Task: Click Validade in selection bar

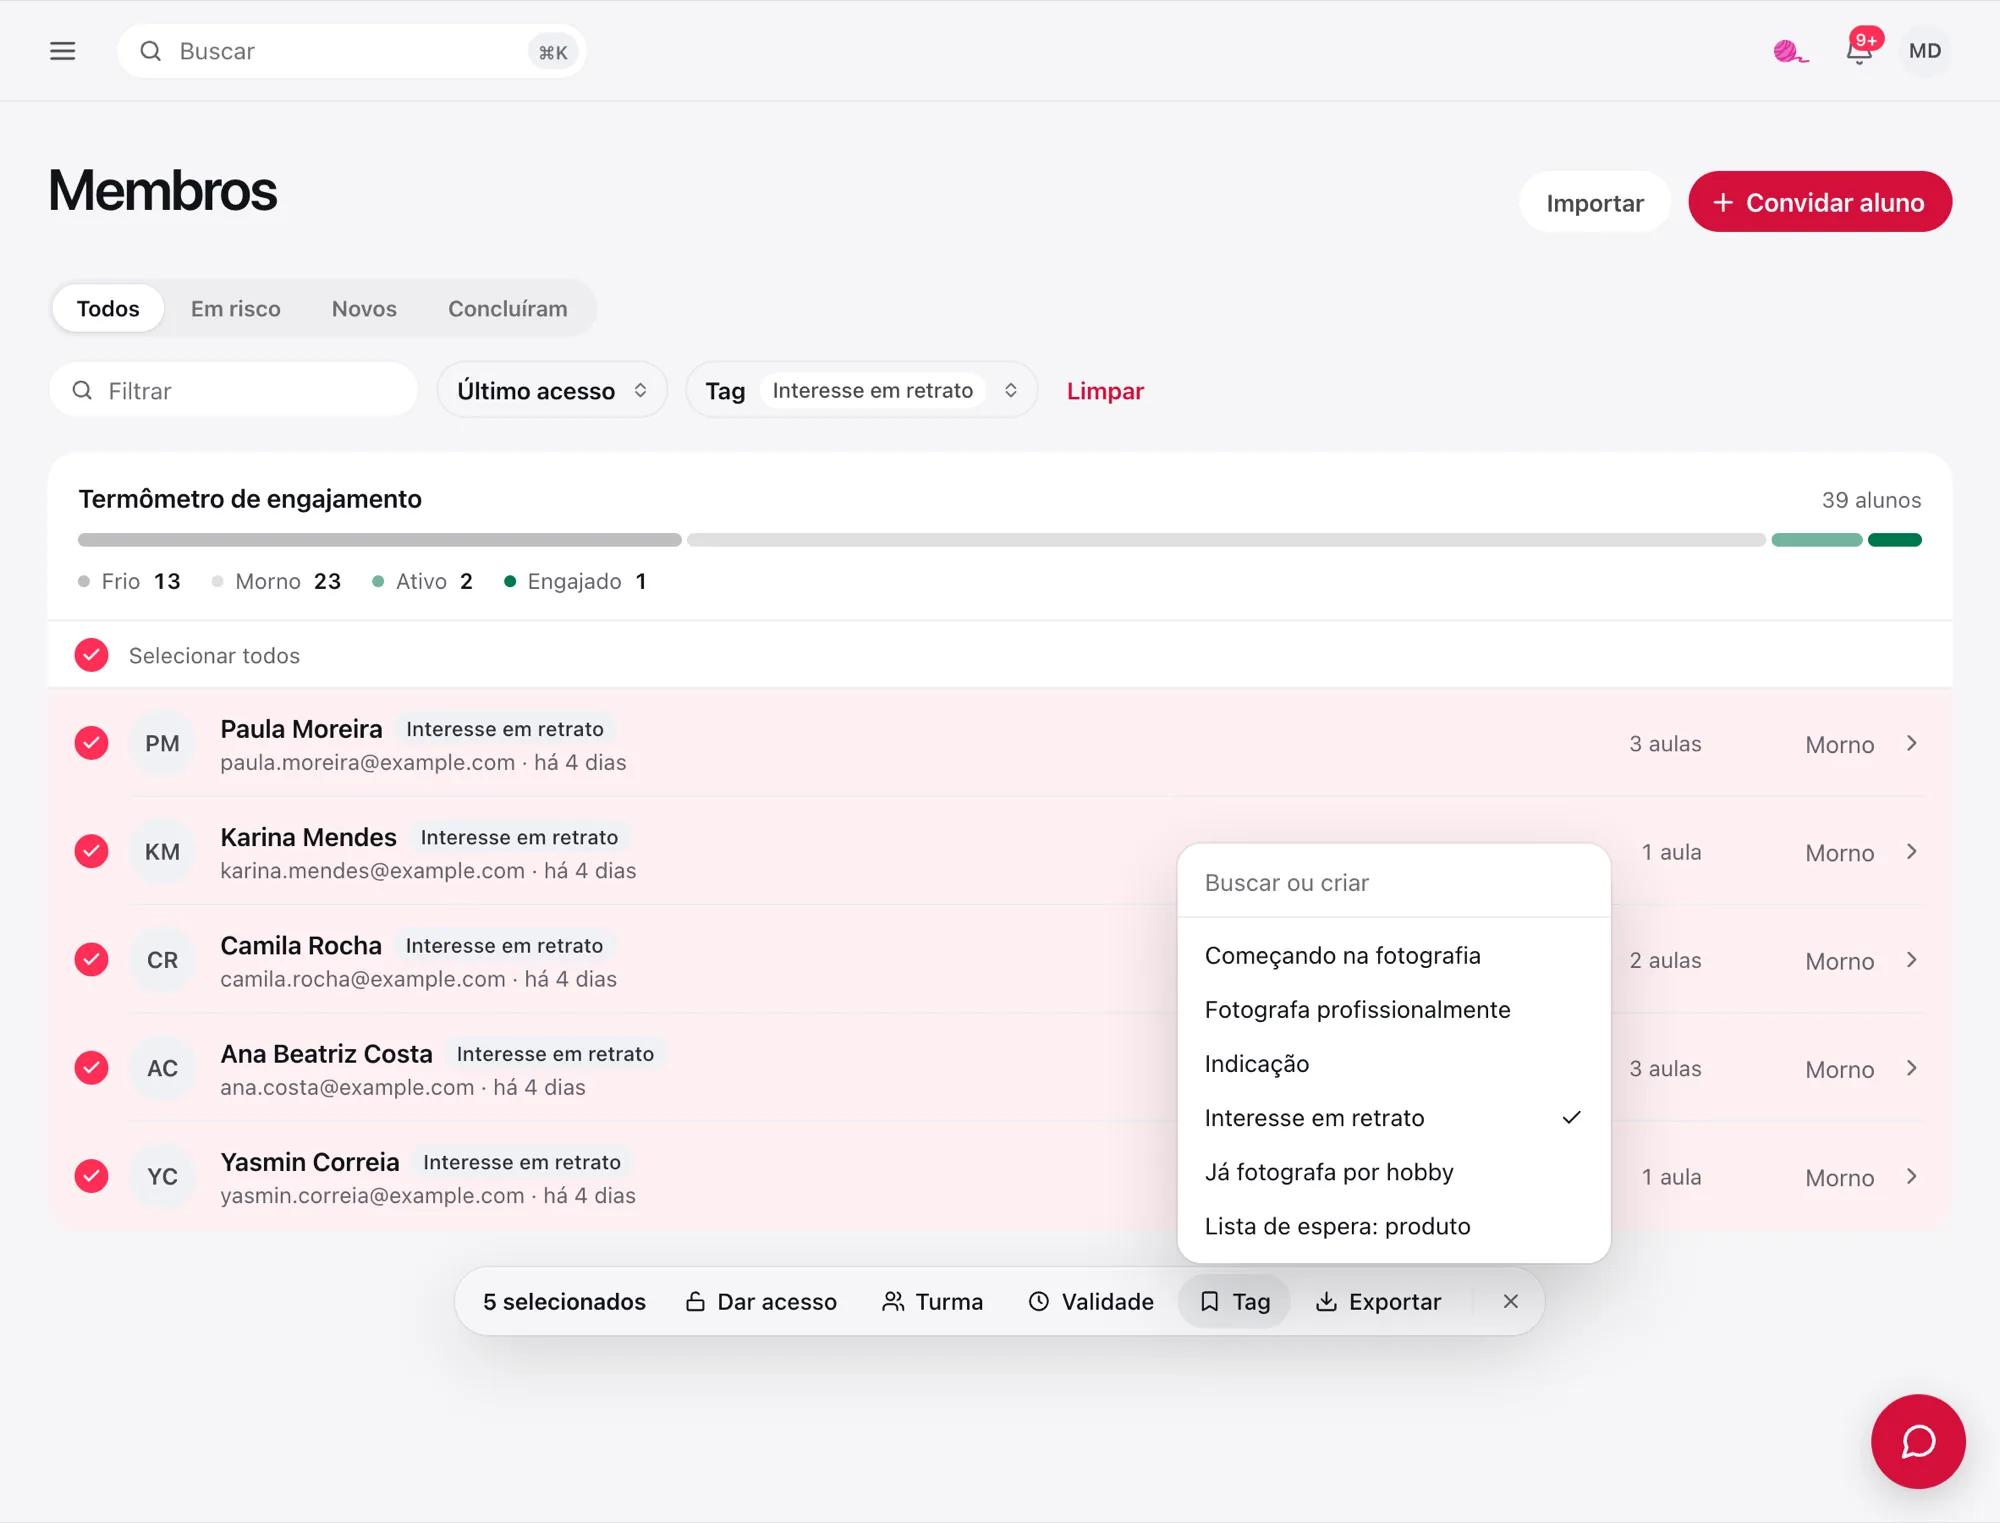Action: pos(1091,1301)
